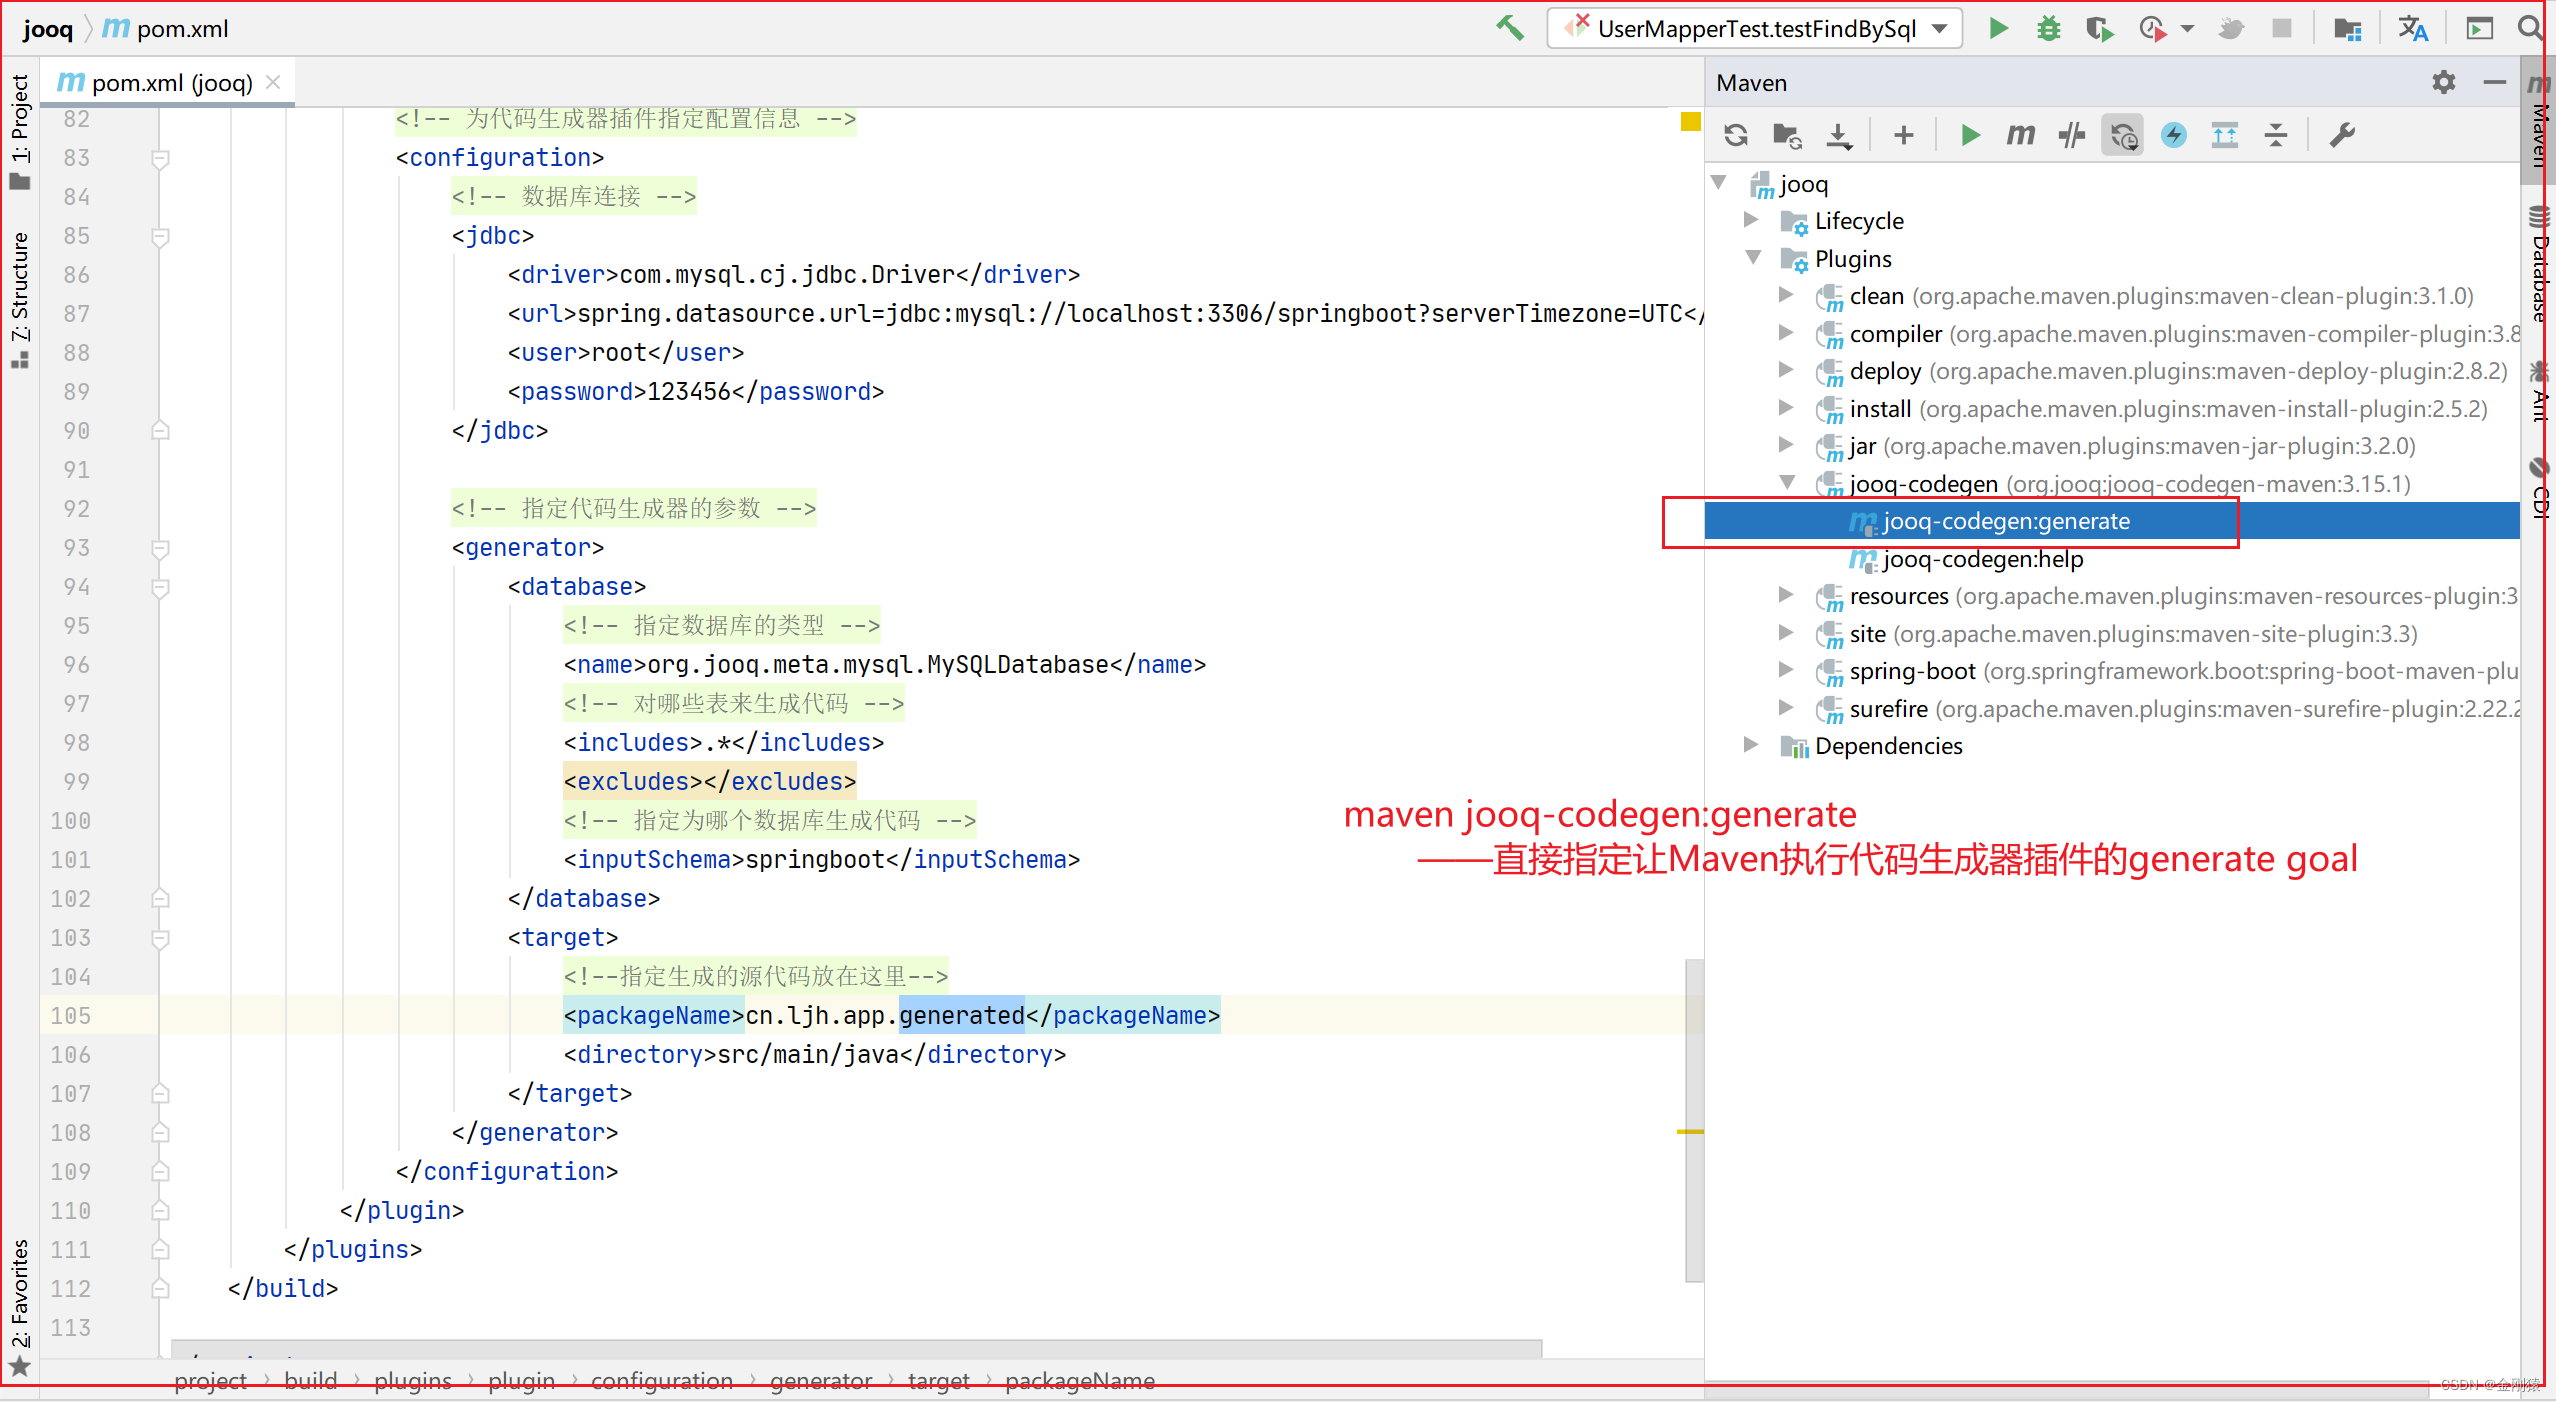
Task: Run with Coverage using the shield icon
Action: [x=2099, y=28]
